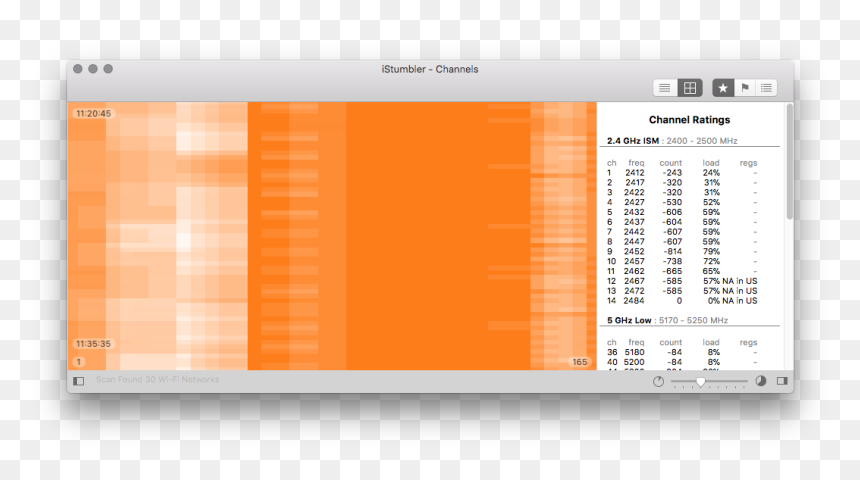Select channel 8 row with freq 2447
The height and width of the screenshot is (480, 860).
(682, 242)
